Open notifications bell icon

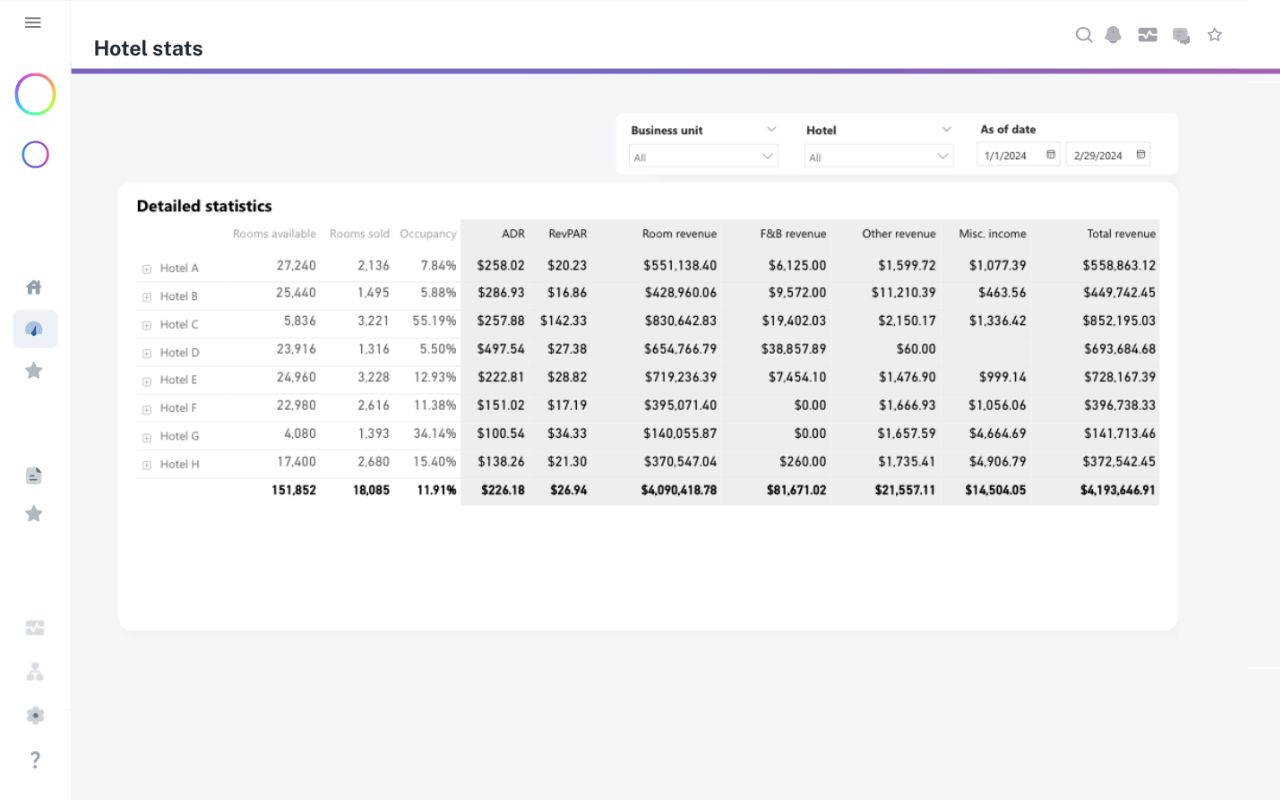coord(1113,35)
